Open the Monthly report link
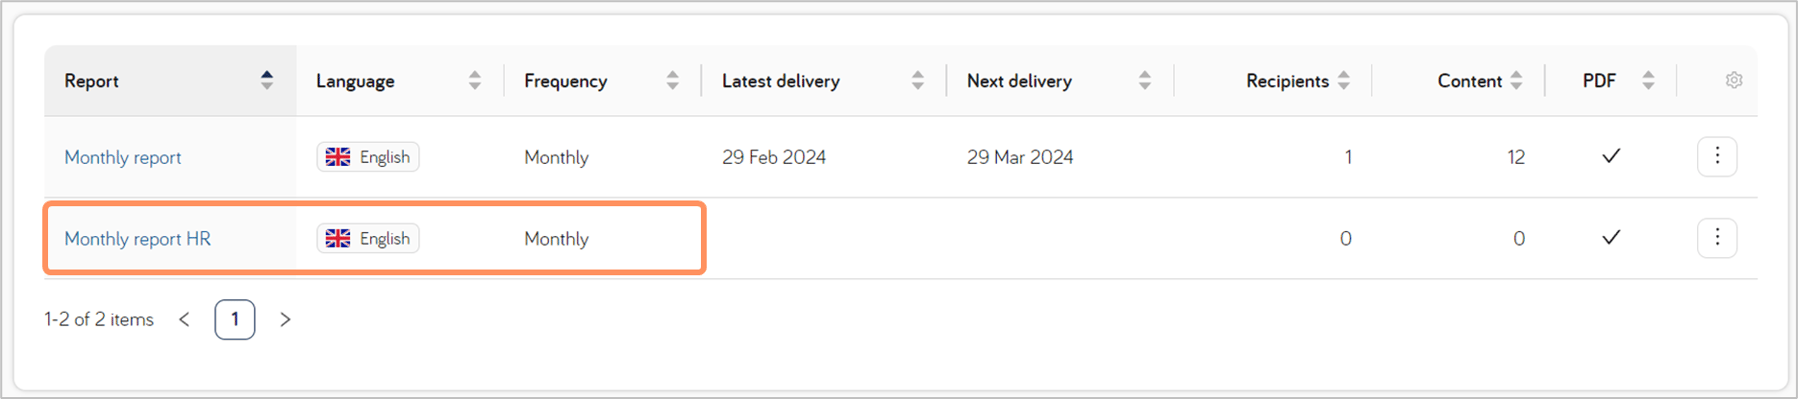Viewport: 1798px width, 399px height. (123, 157)
